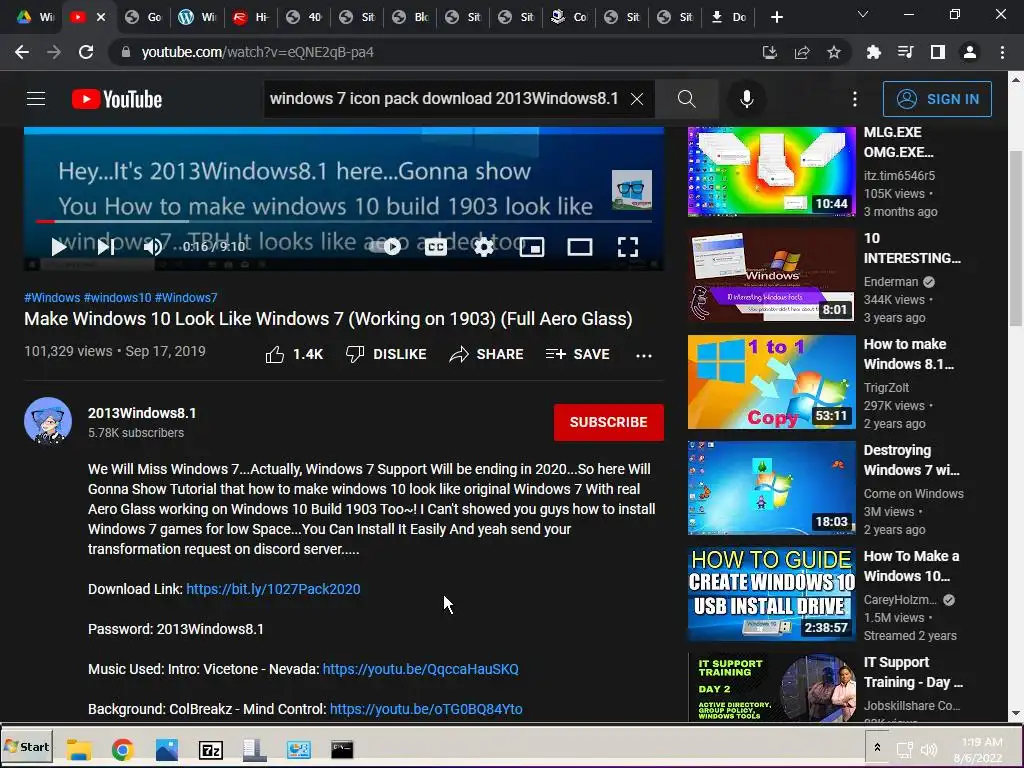Open the 10 INTERESTING Windows video thumbnail

click(771, 275)
